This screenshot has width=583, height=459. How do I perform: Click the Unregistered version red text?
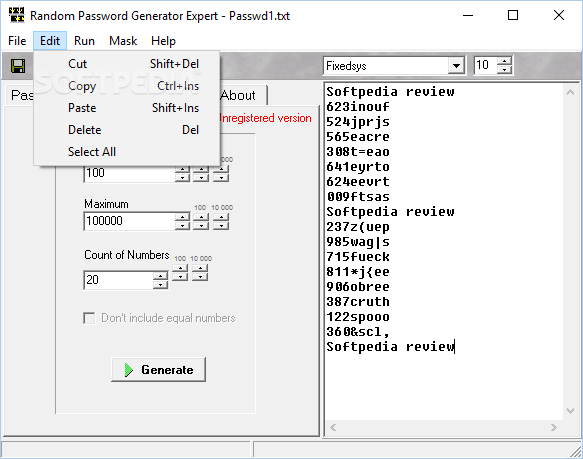(265, 118)
